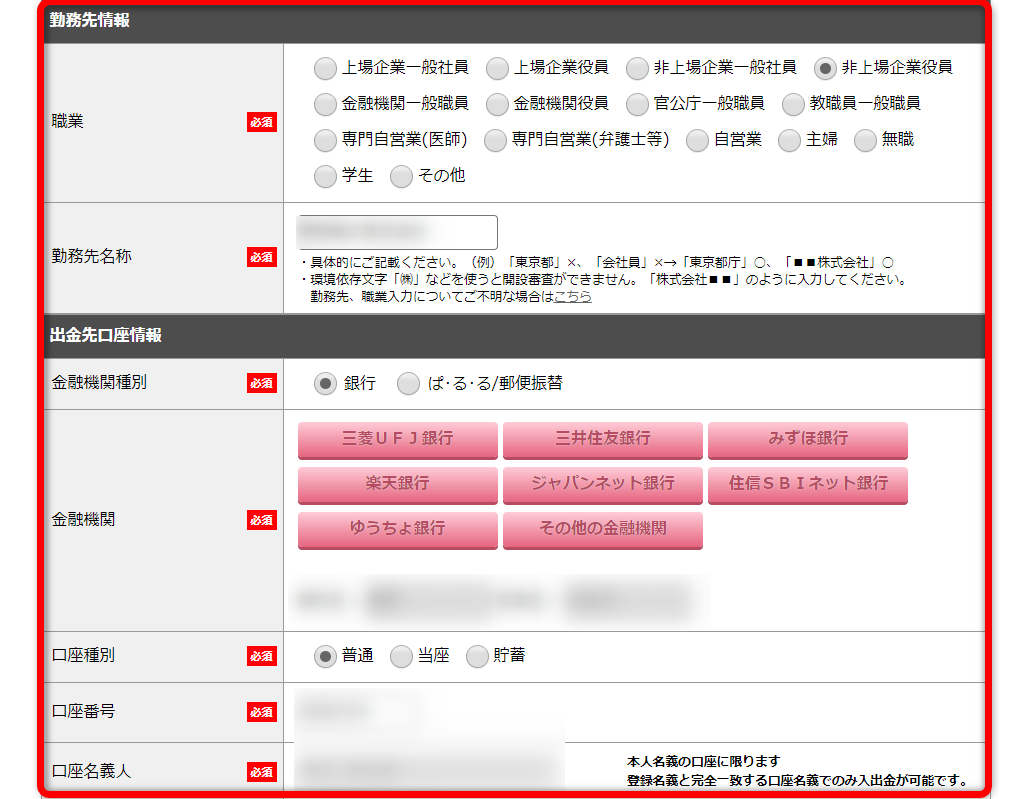Choose 学生 as occupation

pyautogui.click(x=325, y=176)
